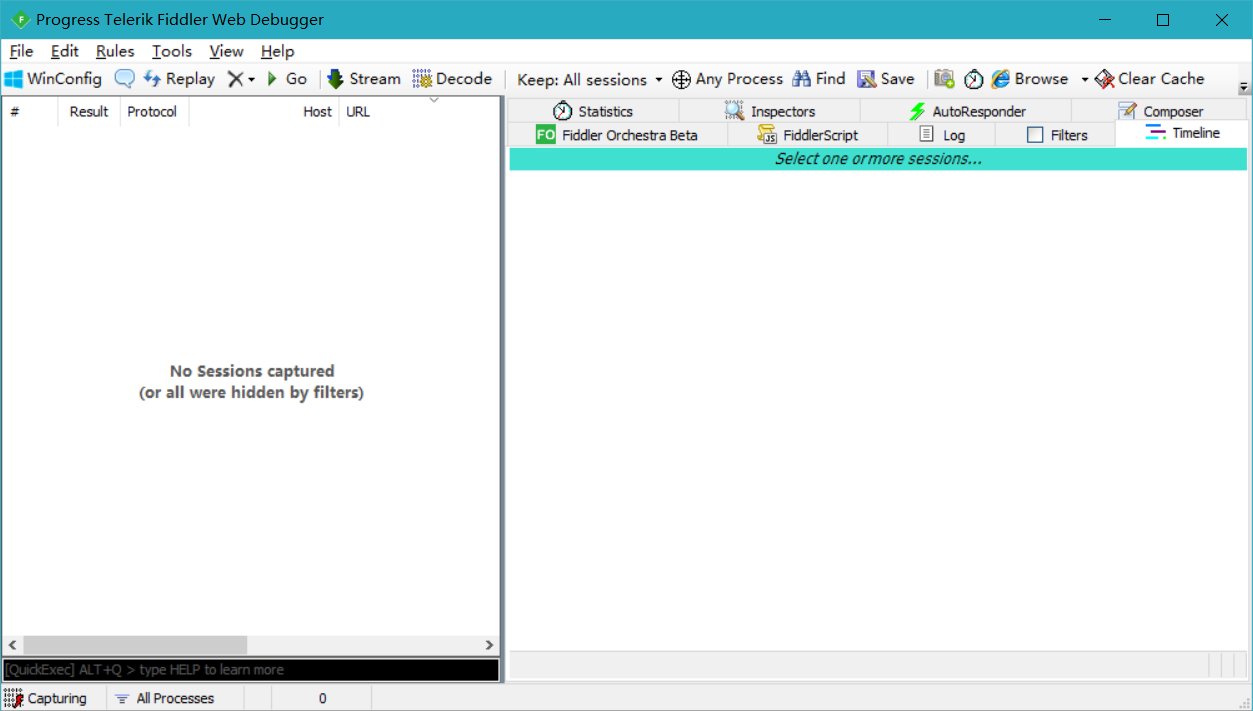Click the Fiddler application icon in title bar

20,20
